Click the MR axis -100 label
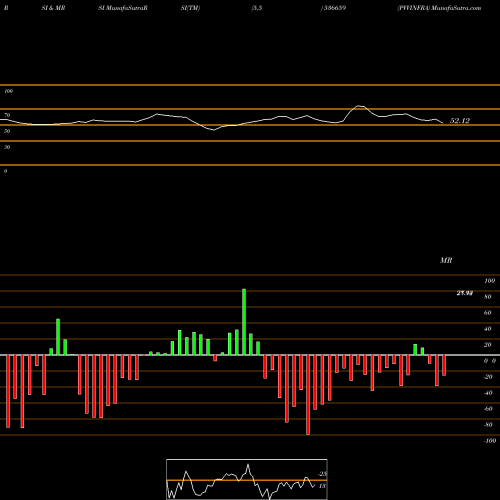Viewport: 500px width, 500px height. click(490, 441)
